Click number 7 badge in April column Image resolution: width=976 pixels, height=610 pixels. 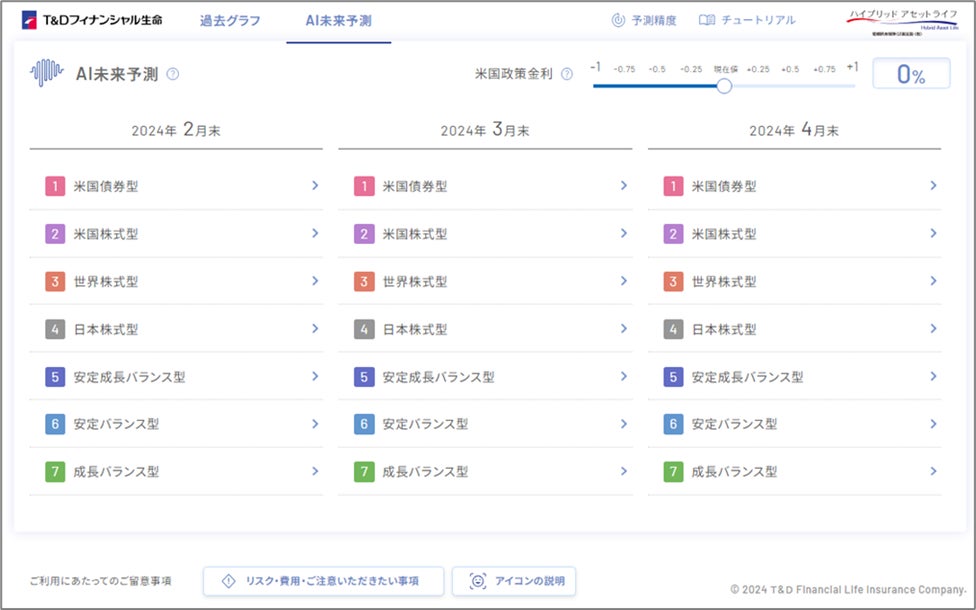[x=673, y=472]
